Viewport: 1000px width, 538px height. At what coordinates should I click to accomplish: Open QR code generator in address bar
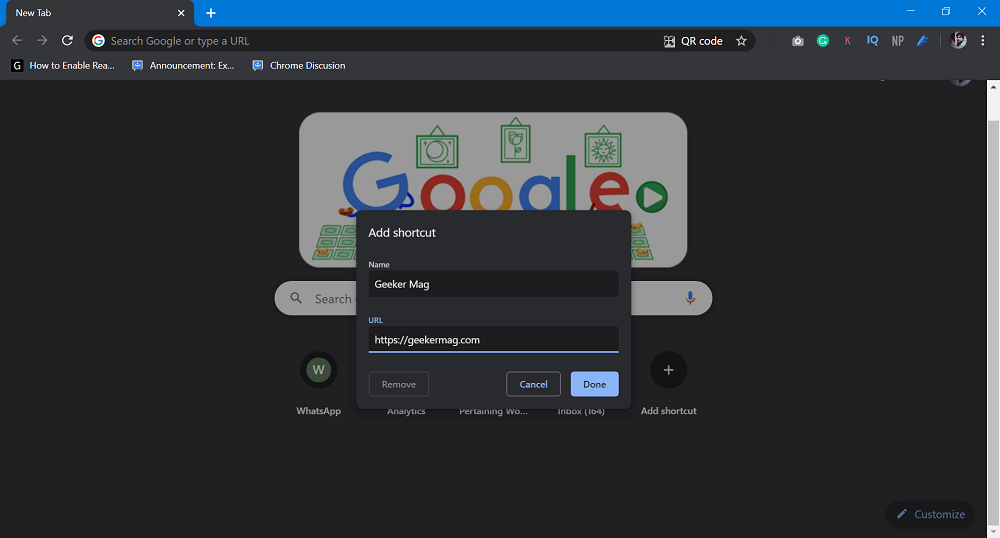693,41
